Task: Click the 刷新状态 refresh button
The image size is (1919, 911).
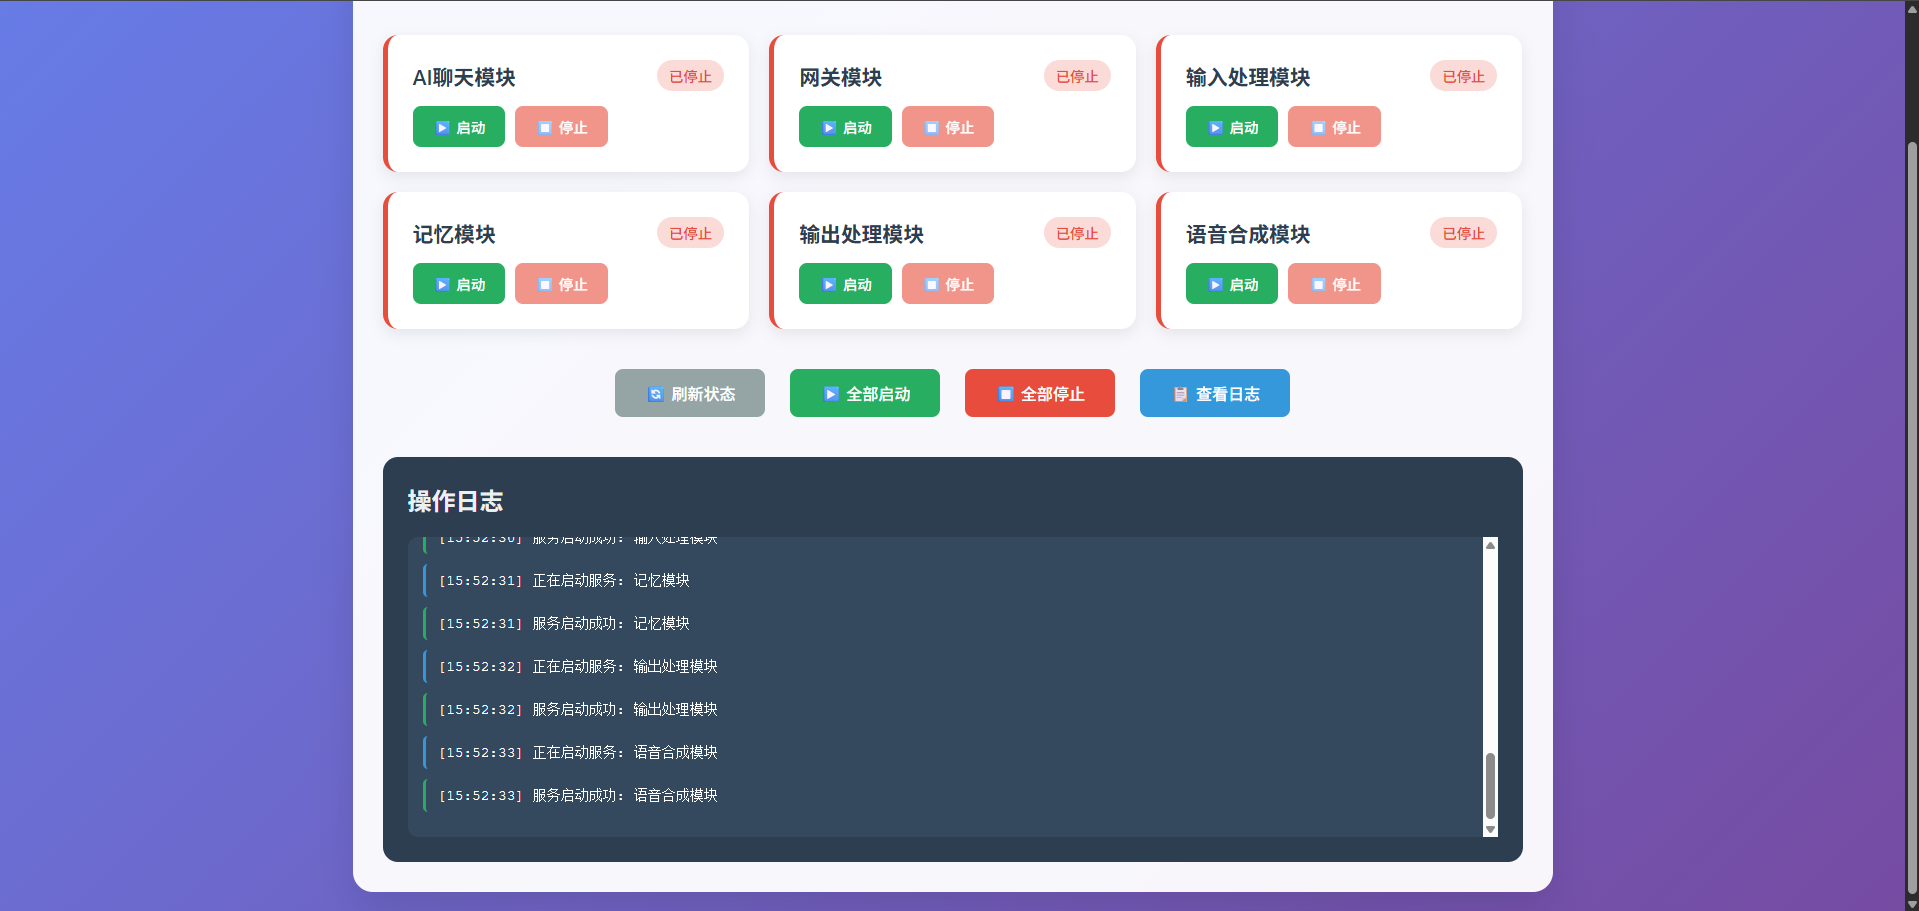Action: pyautogui.click(x=690, y=393)
